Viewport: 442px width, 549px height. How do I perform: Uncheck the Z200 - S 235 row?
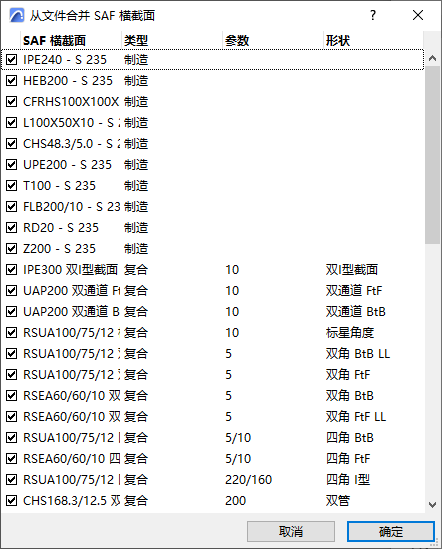point(12,249)
